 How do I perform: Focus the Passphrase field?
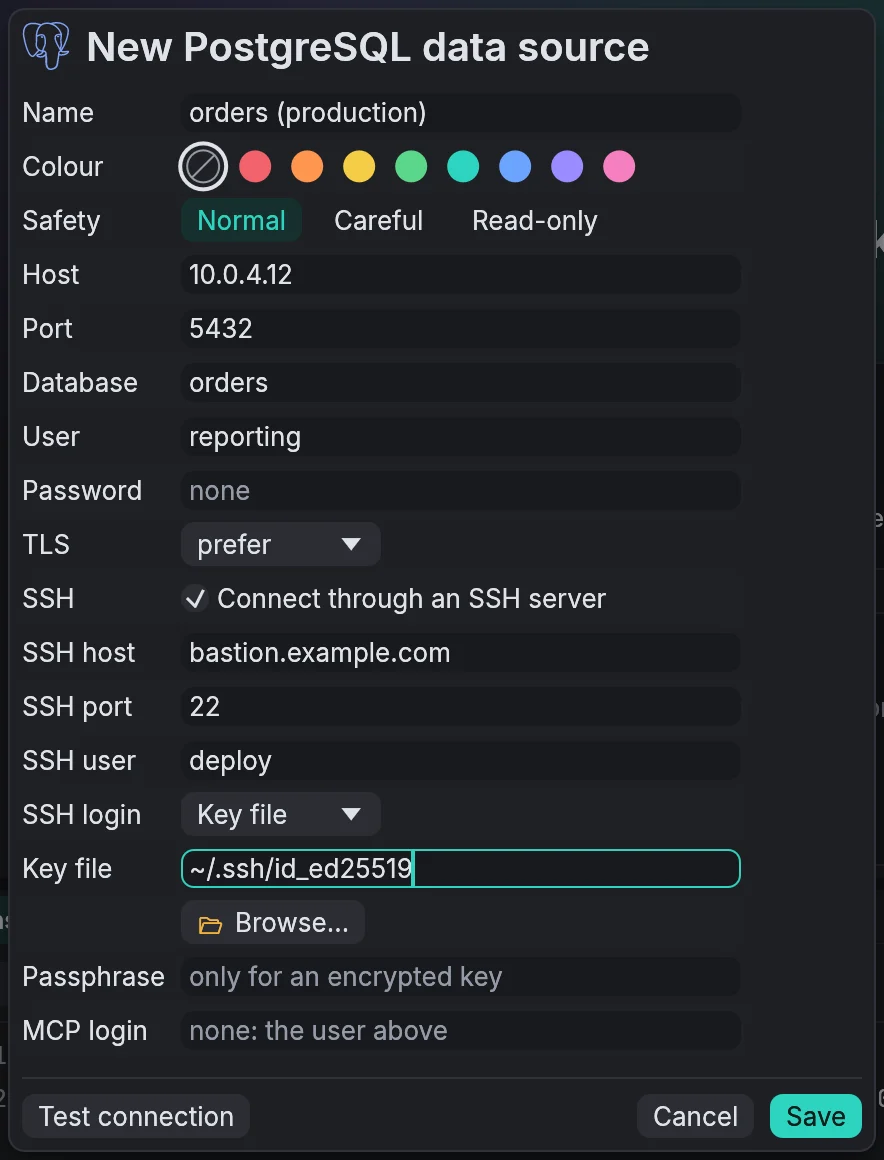(x=461, y=977)
